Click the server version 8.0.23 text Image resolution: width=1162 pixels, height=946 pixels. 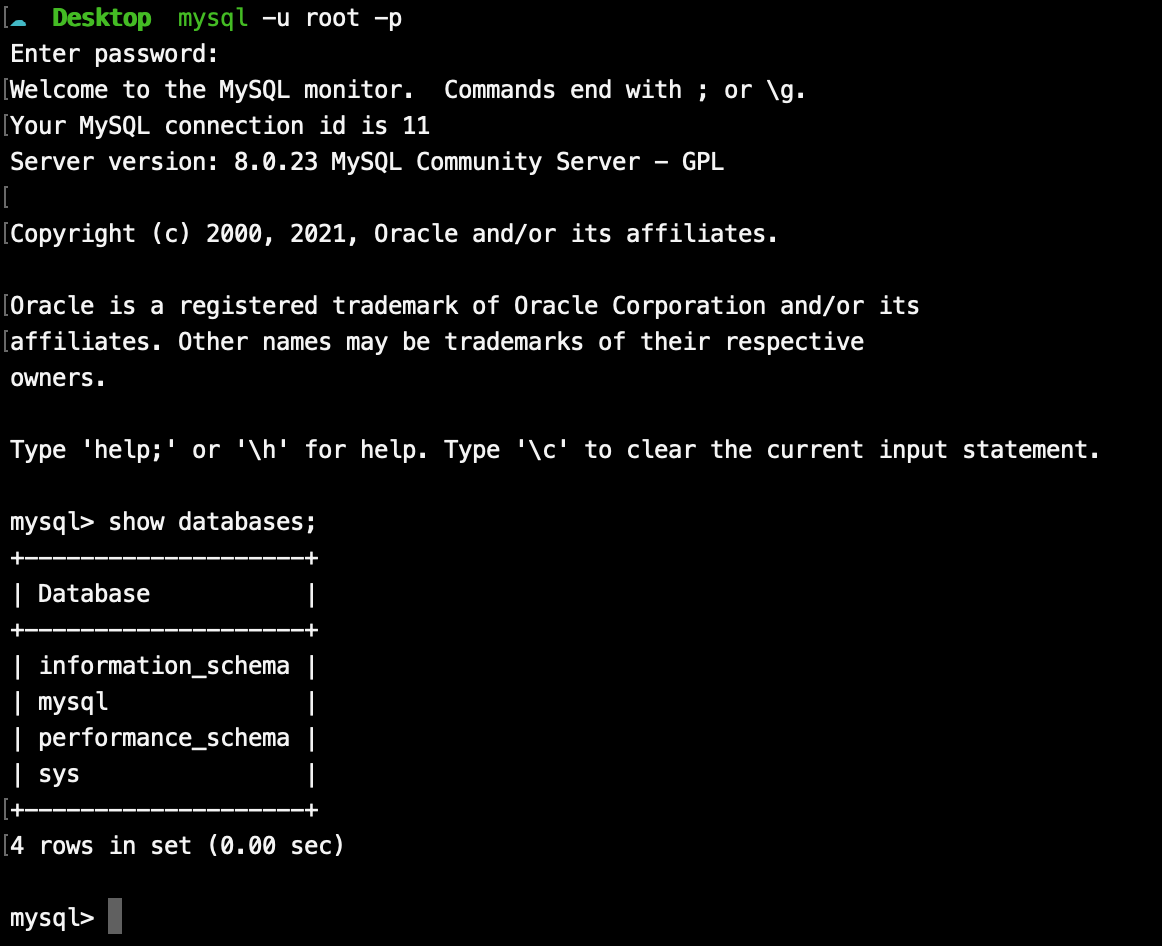click(x=276, y=161)
